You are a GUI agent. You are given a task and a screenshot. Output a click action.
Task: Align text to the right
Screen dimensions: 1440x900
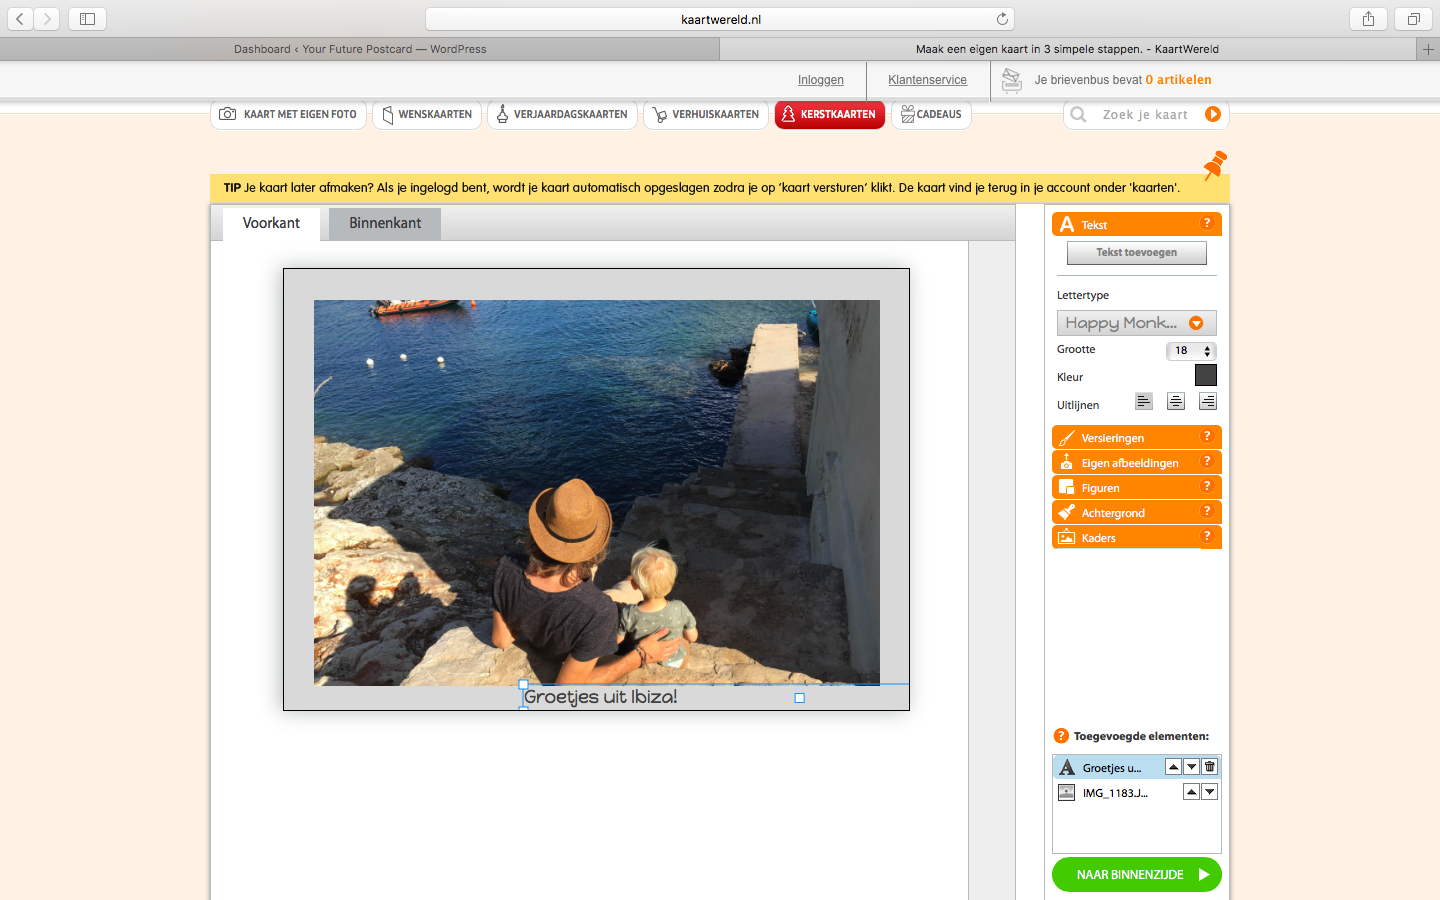tap(1208, 402)
